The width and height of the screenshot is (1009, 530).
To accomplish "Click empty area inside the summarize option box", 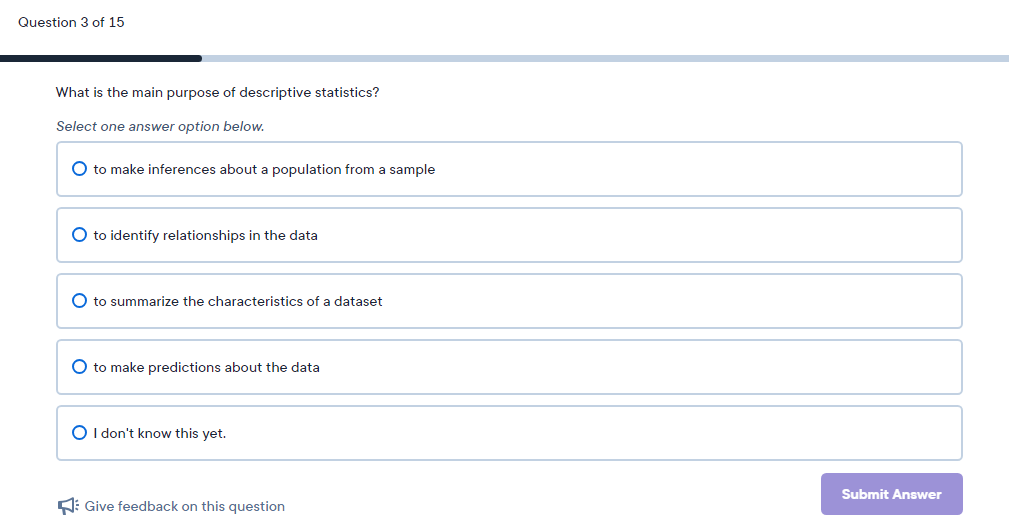I will point(669,301).
